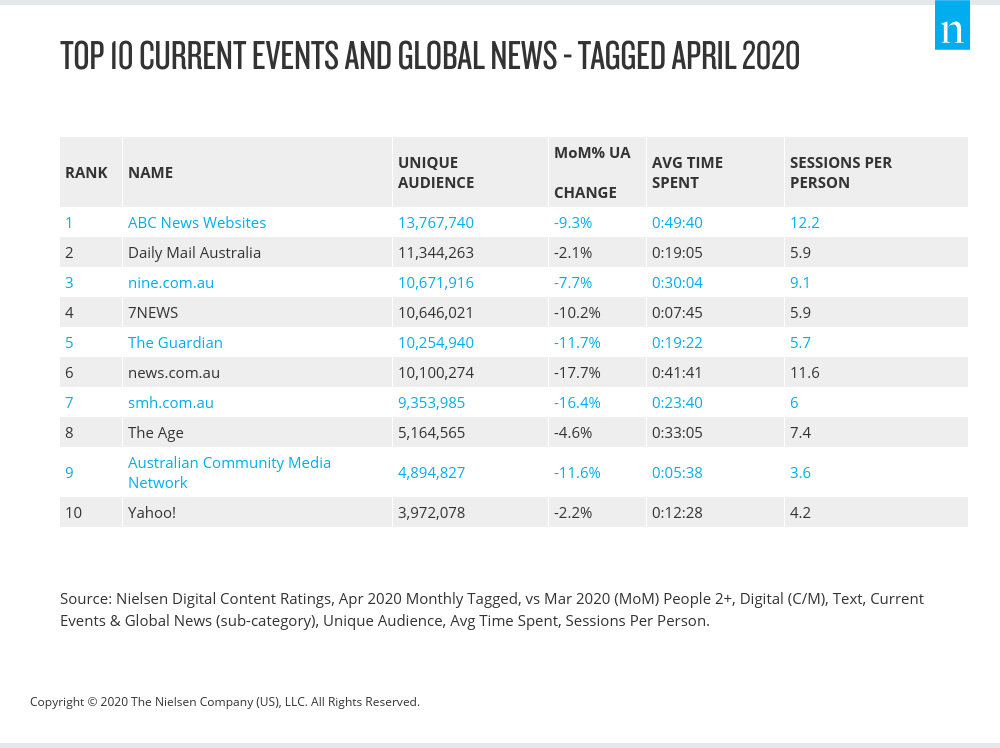Click sessions per person value 3.6
1000x748 pixels.
(x=800, y=473)
